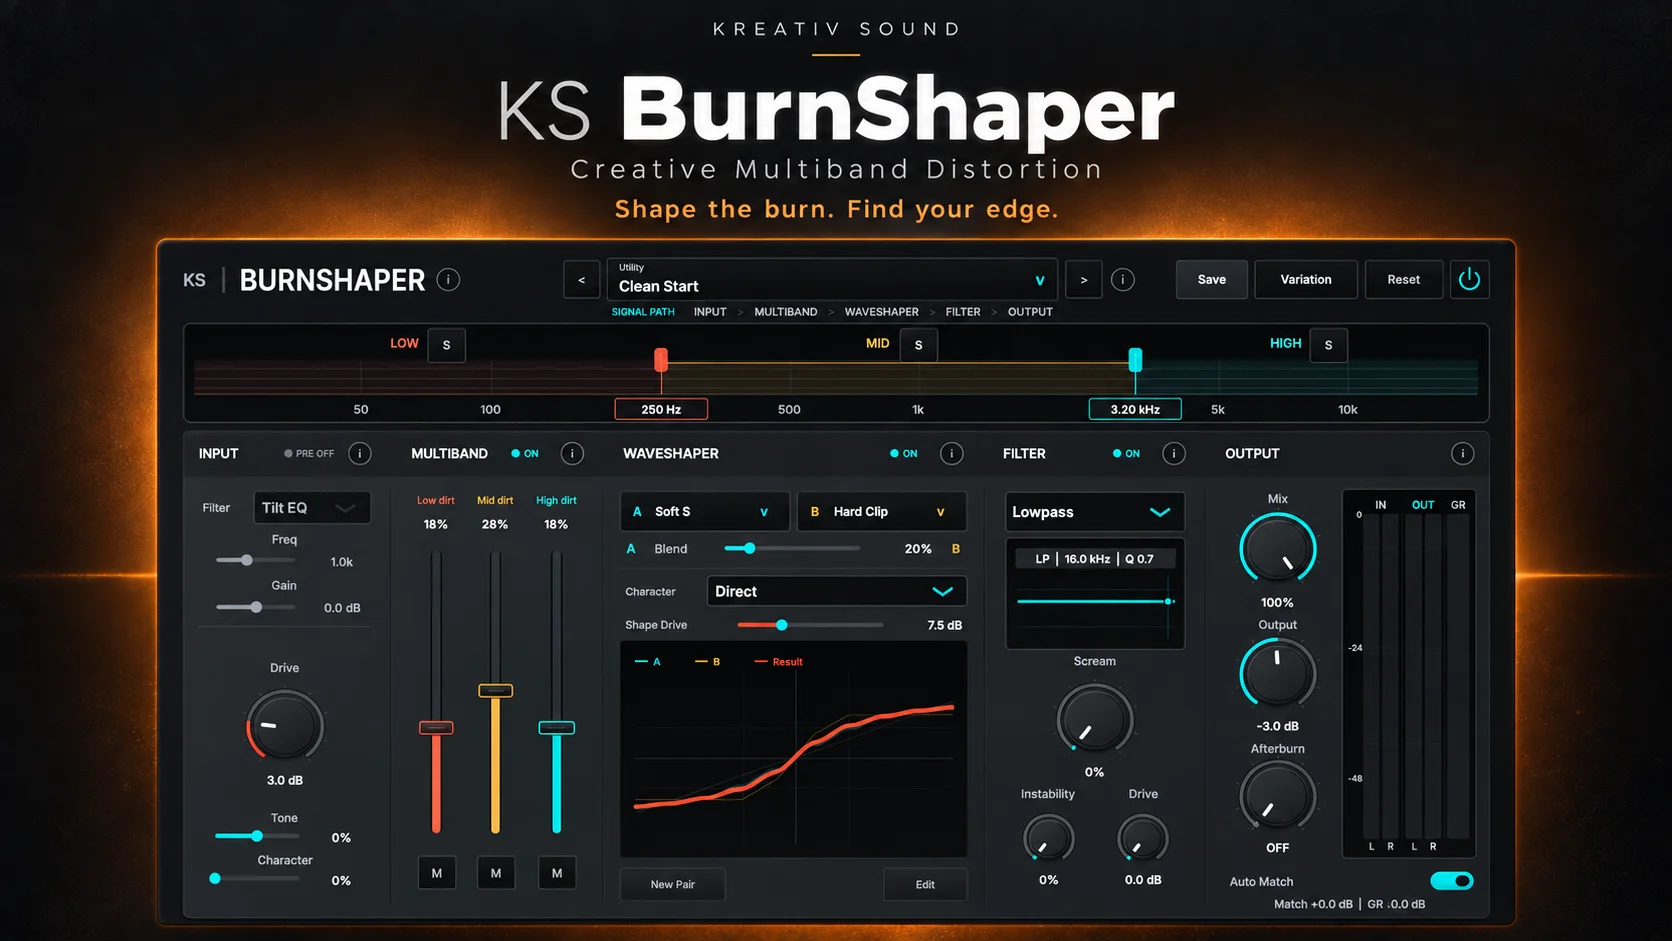Click the 250 Hz crossover frequency field
1672x941 pixels.
661,409
